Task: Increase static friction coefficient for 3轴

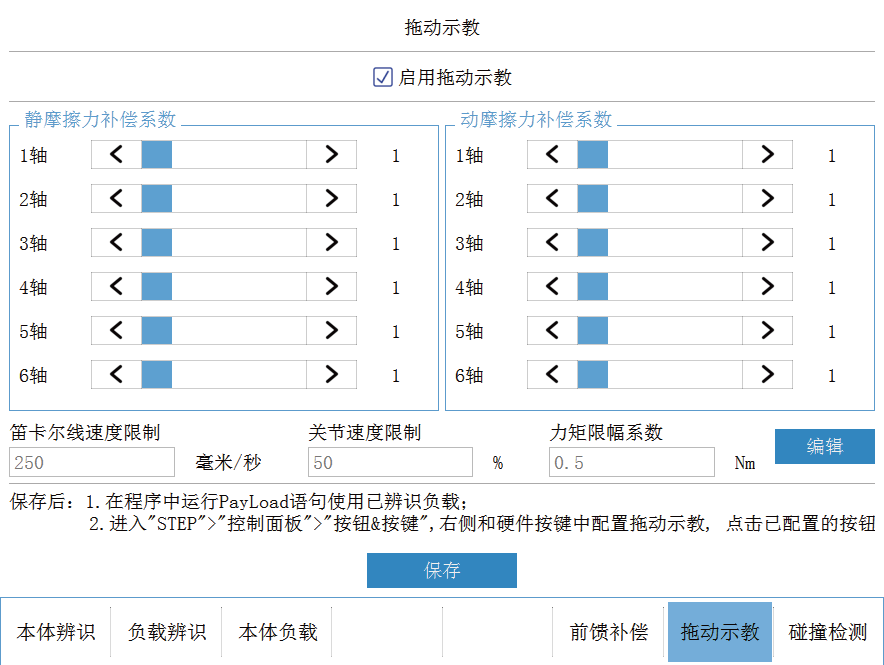Action: (x=332, y=242)
